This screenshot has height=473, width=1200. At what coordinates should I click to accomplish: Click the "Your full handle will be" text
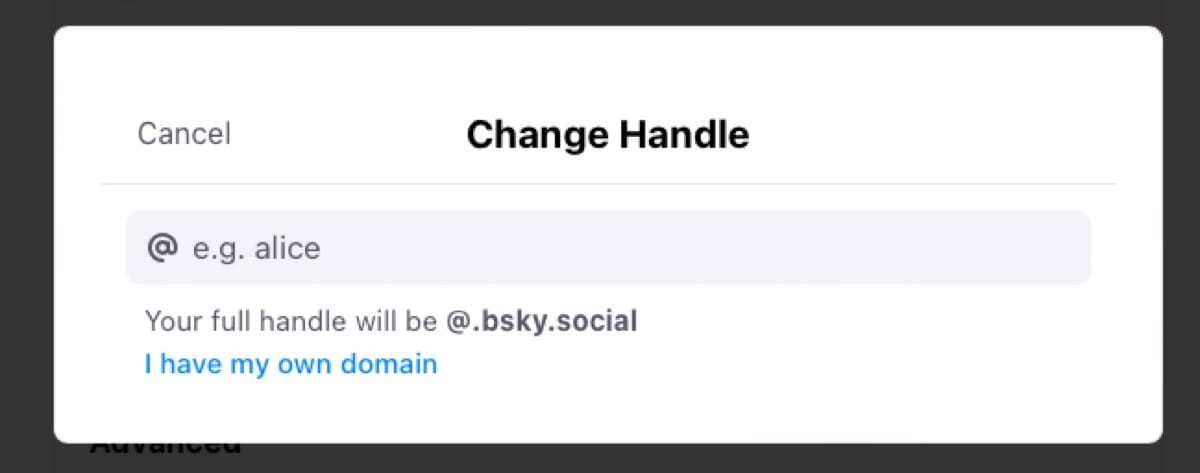(290, 321)
